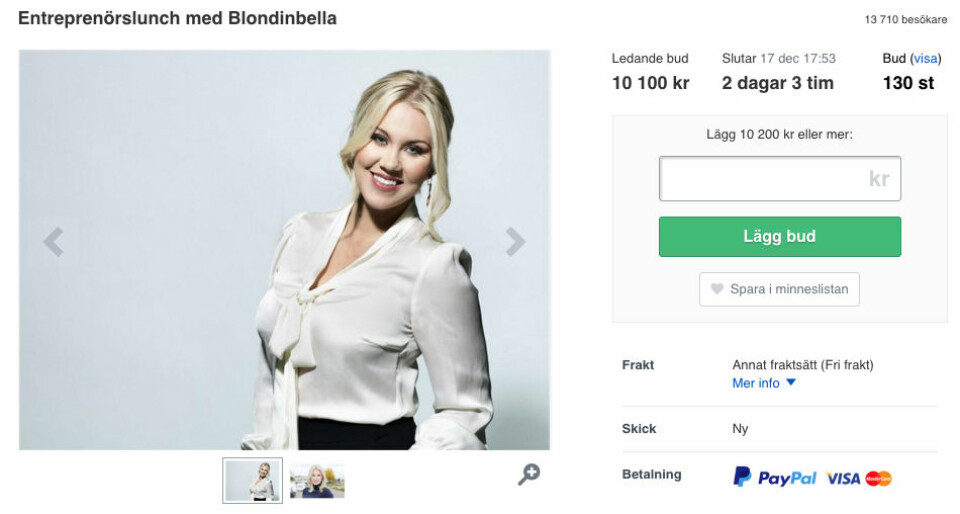Image resolution: width=960 pixels, height=514 pixels.
Task: Click the 13 710 besökare visitor count
Action: [x=905, y=20]
